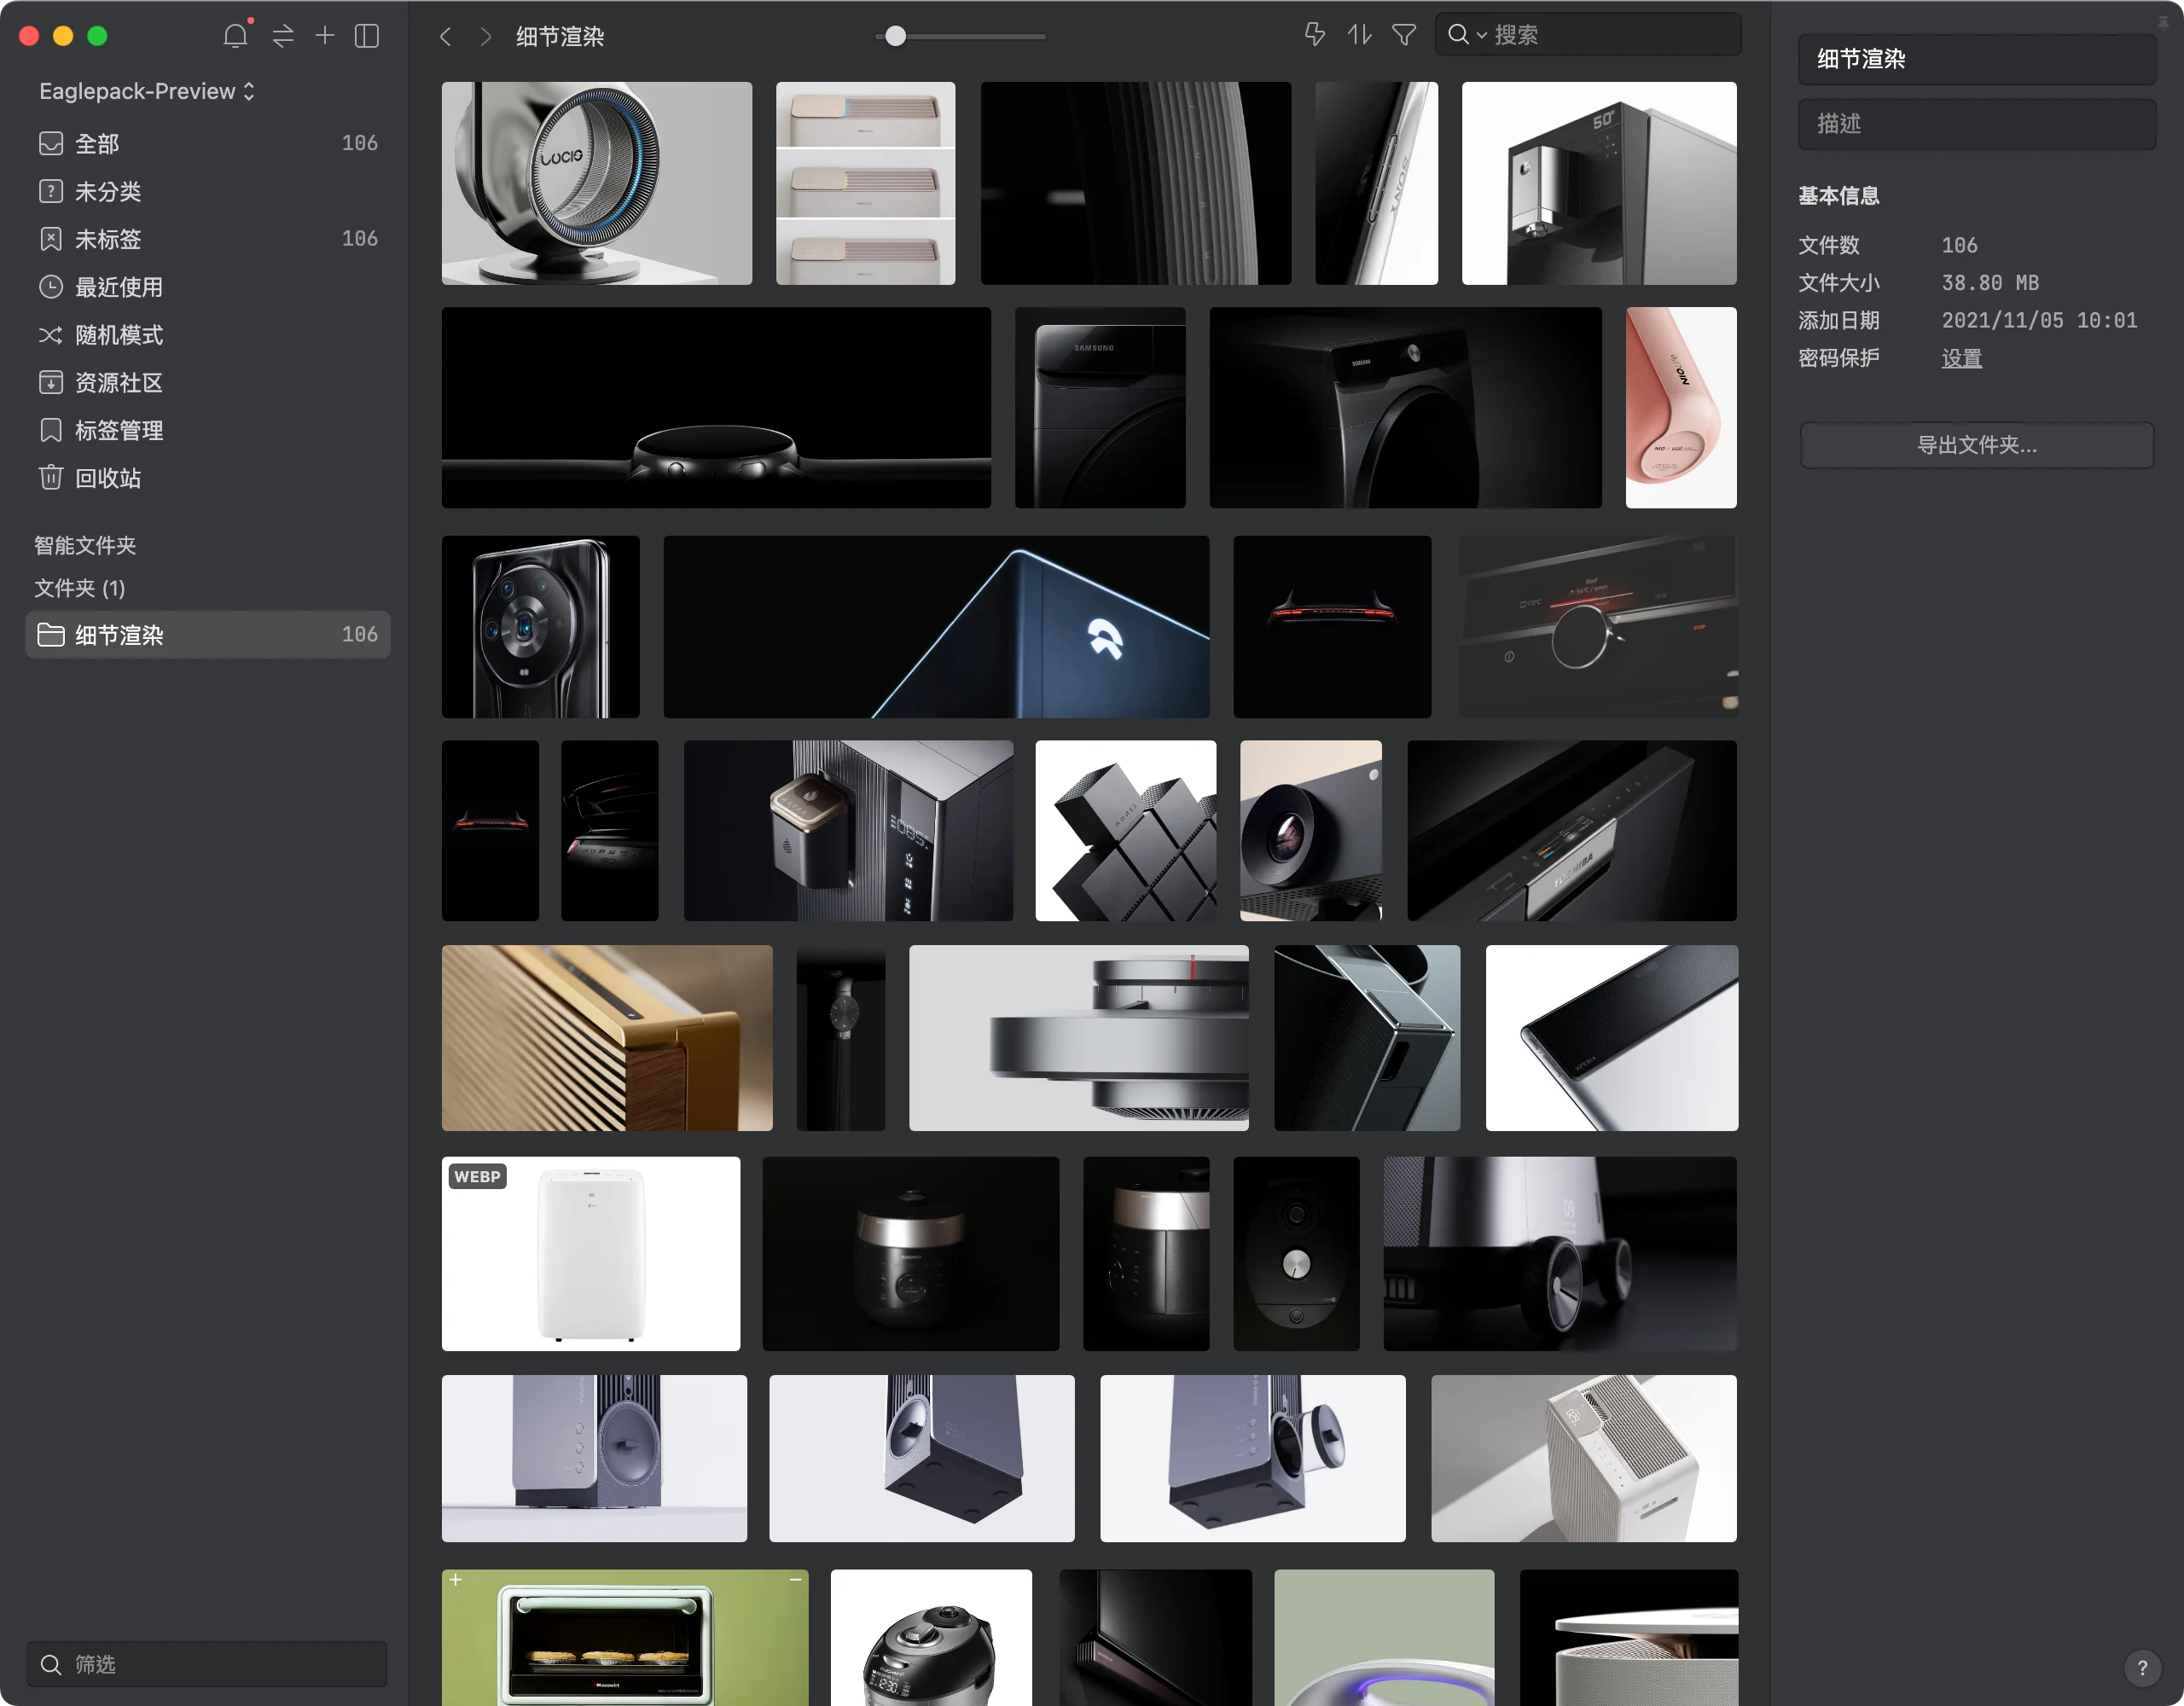Click the 描述 description field
This screenshot has height=1706, width=2184.
(1977, 124)
